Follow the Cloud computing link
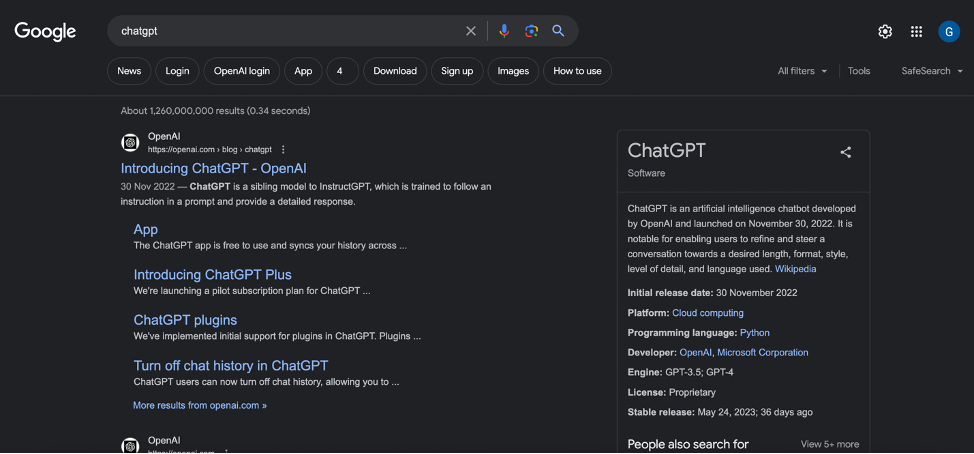Image resolution: width=974 pixels, height=454 pixels. [708, 313]
